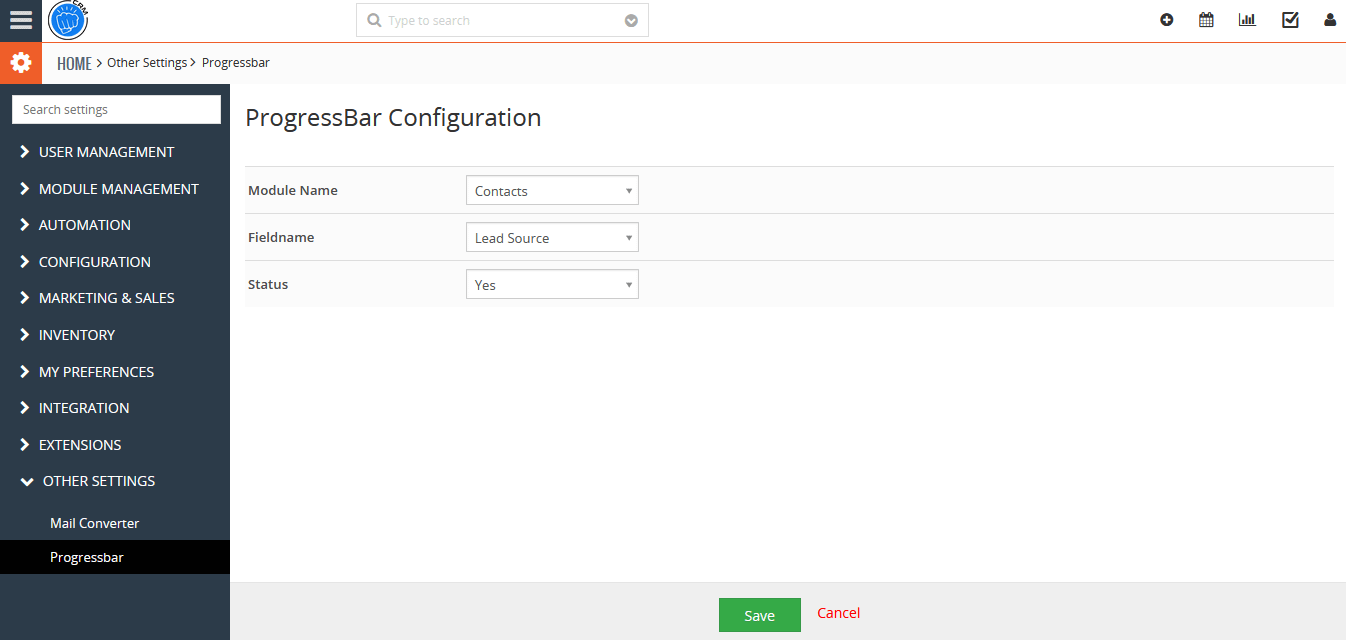Select Mail Converter in sidebar
This screenshot has width=1346, height=640.
pyautogui.click(x=94, y=523)
